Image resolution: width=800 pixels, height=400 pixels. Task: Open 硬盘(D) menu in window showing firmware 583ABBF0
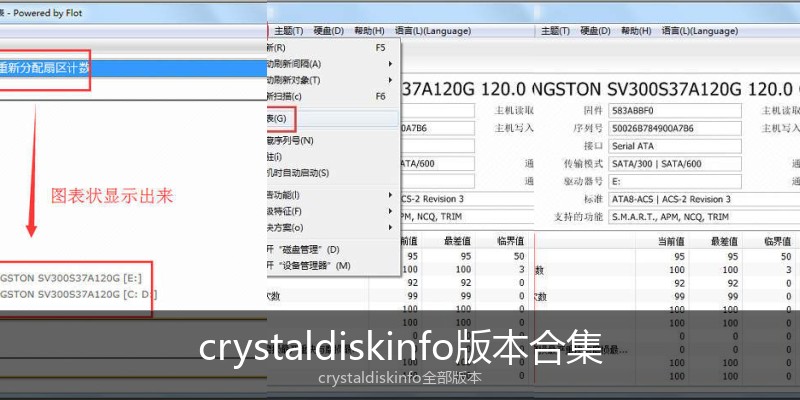click(x=595, y=31)
